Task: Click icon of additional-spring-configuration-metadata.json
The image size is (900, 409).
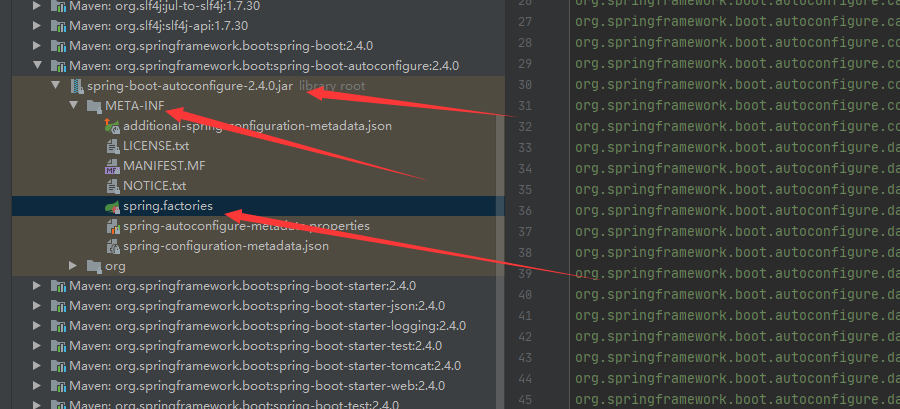Action: 112,126
